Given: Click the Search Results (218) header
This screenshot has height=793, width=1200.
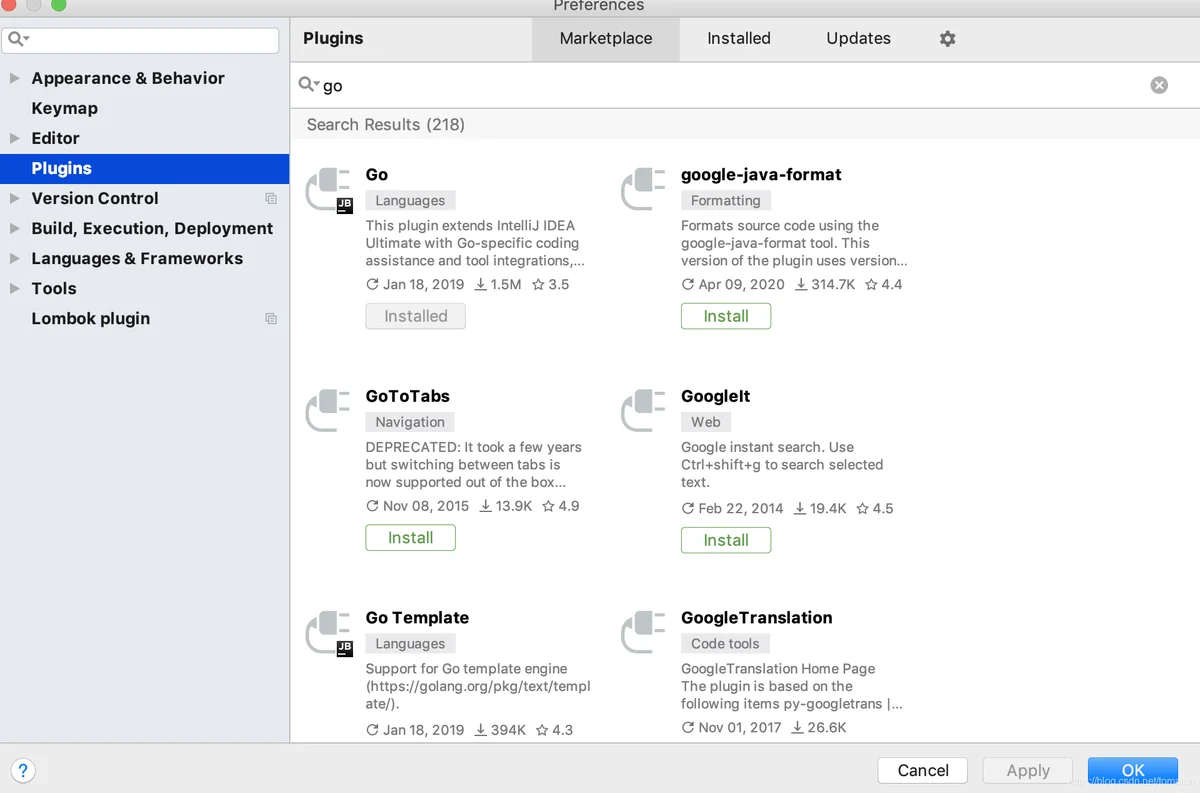Looking at the screenshot, I should (386, 125).
